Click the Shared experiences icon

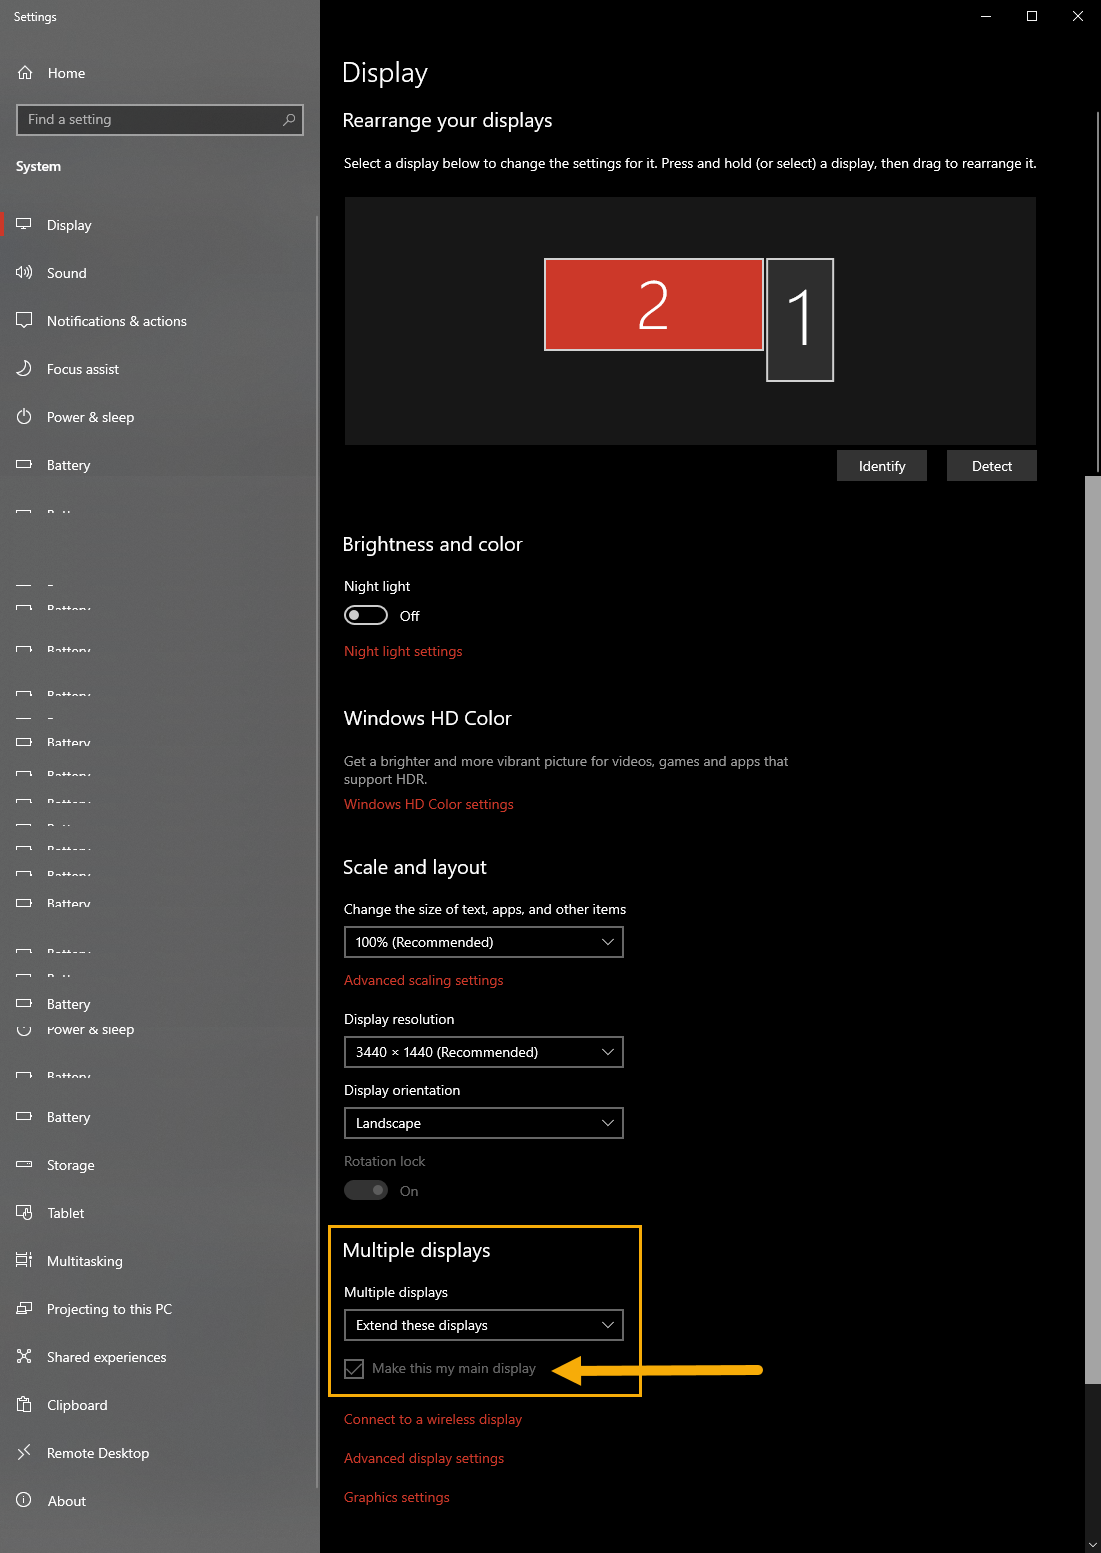point(24,1357)
